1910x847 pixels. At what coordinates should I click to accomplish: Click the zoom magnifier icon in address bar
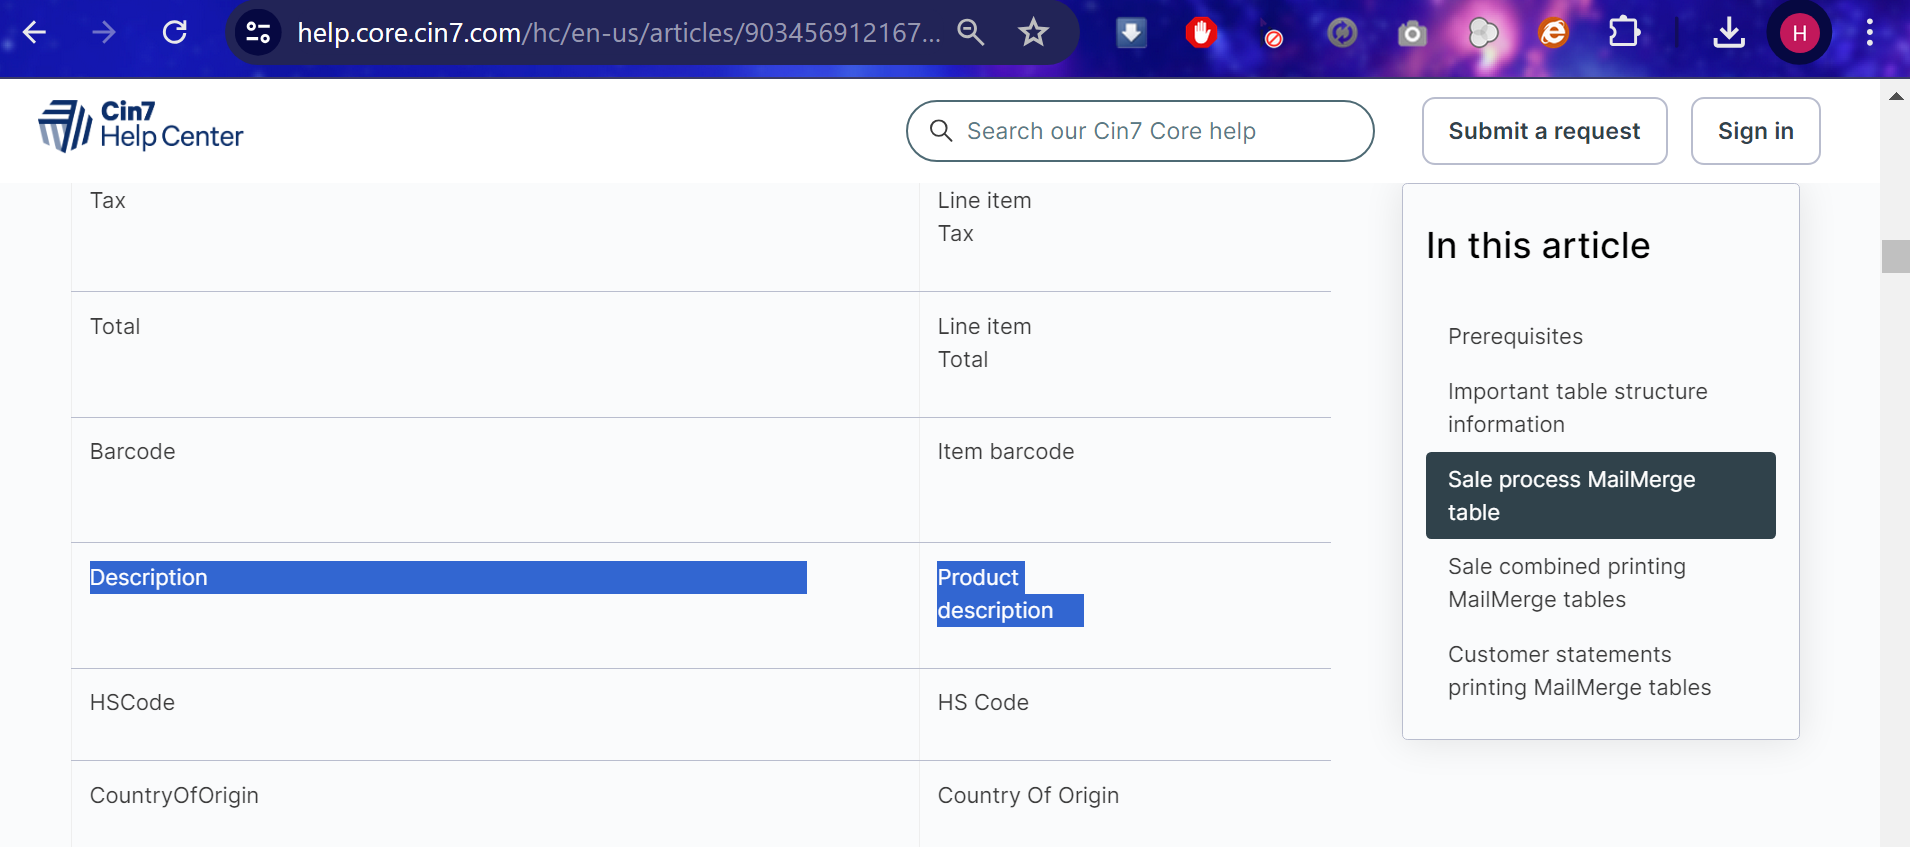point(970,33)
